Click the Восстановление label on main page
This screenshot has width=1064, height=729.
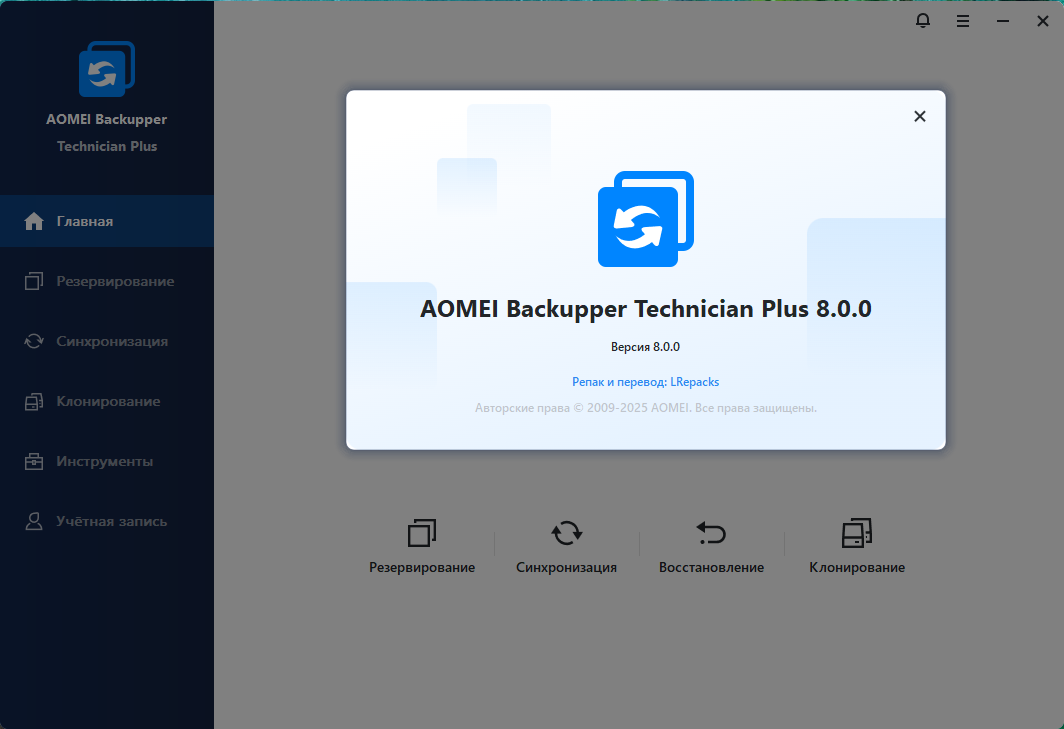click(x=711, y=567)
